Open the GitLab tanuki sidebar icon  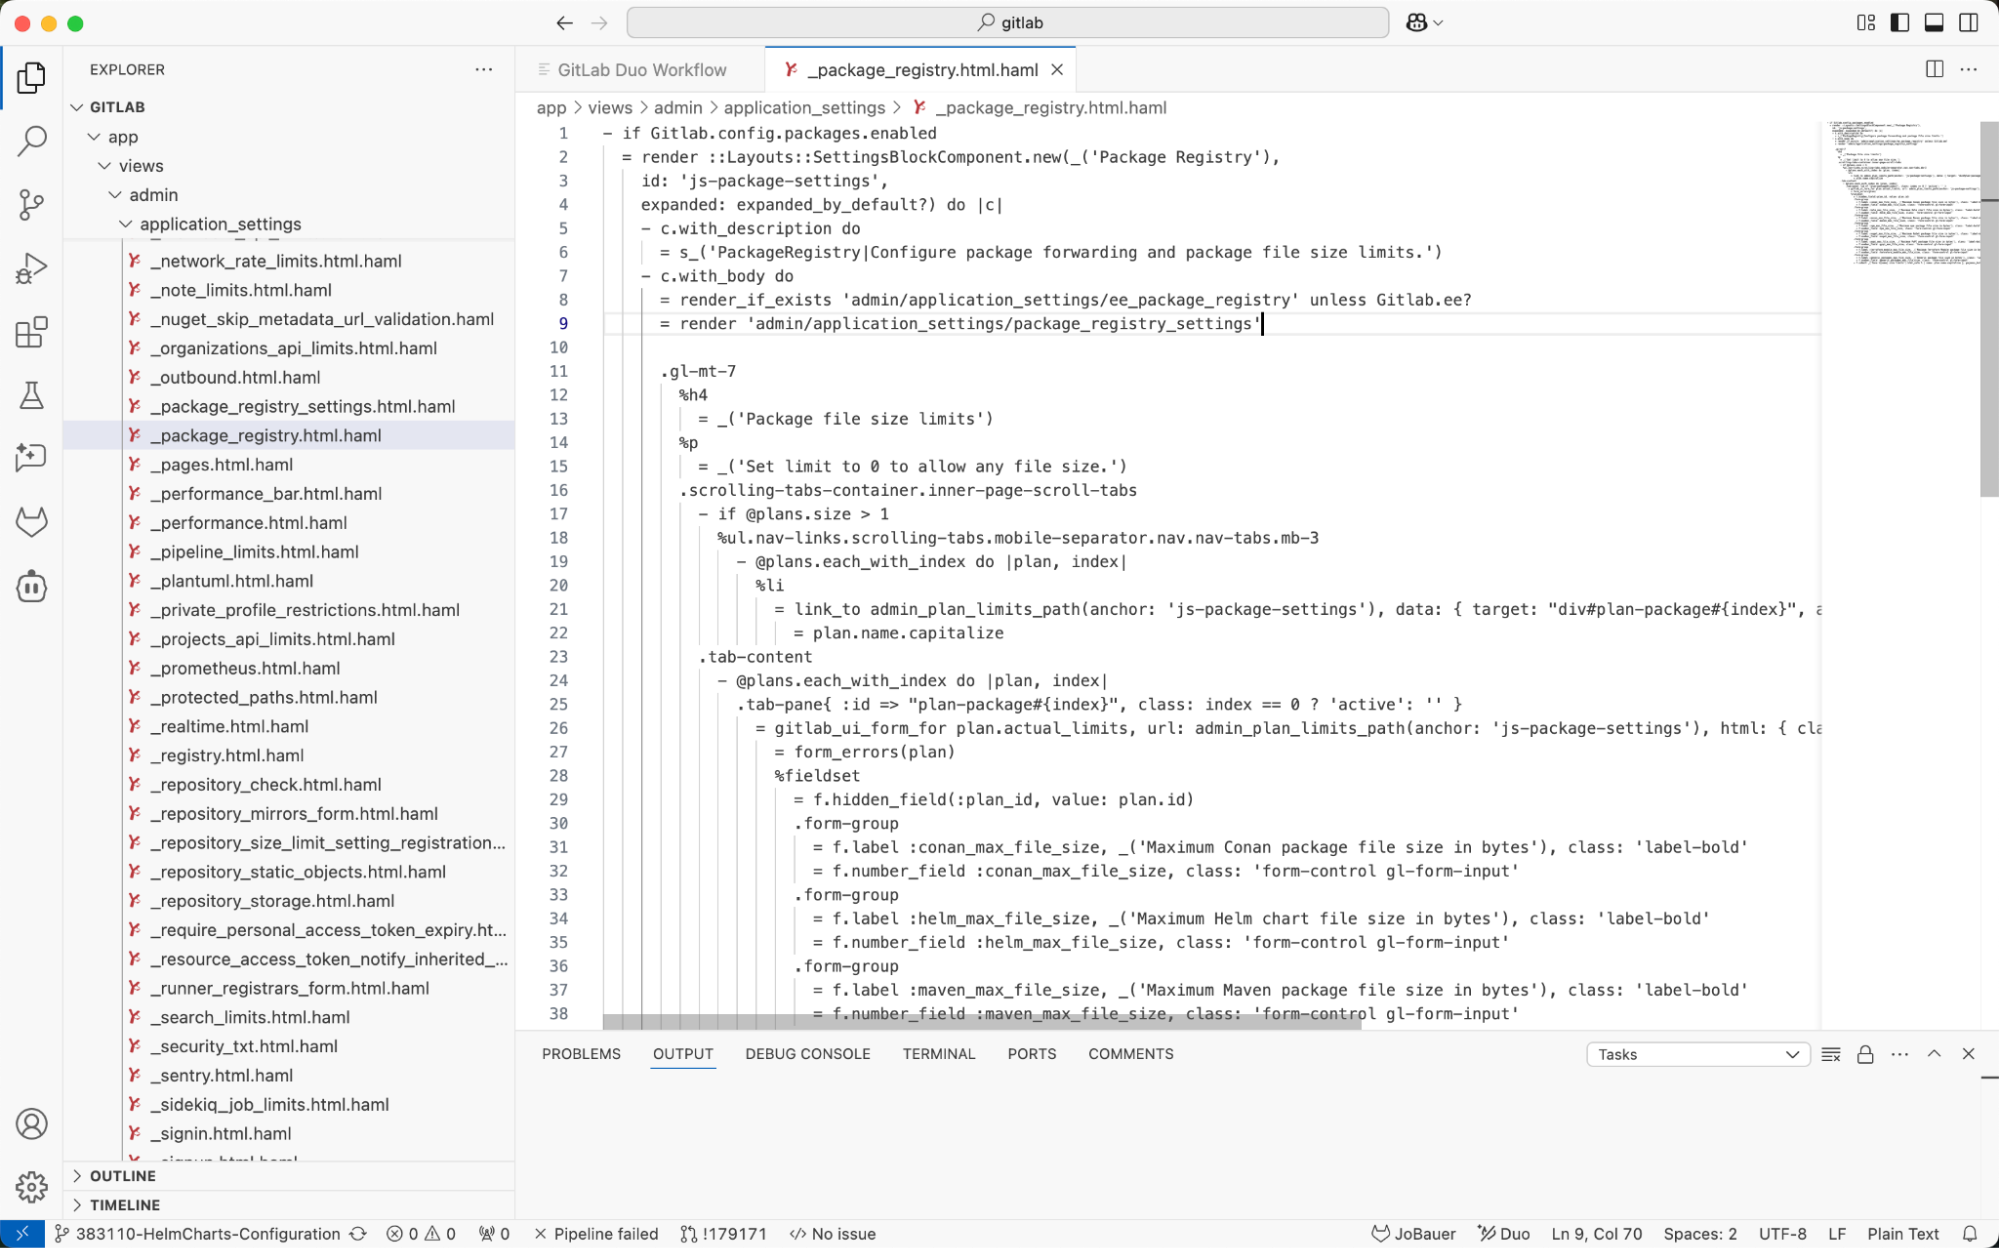(31, 522)
